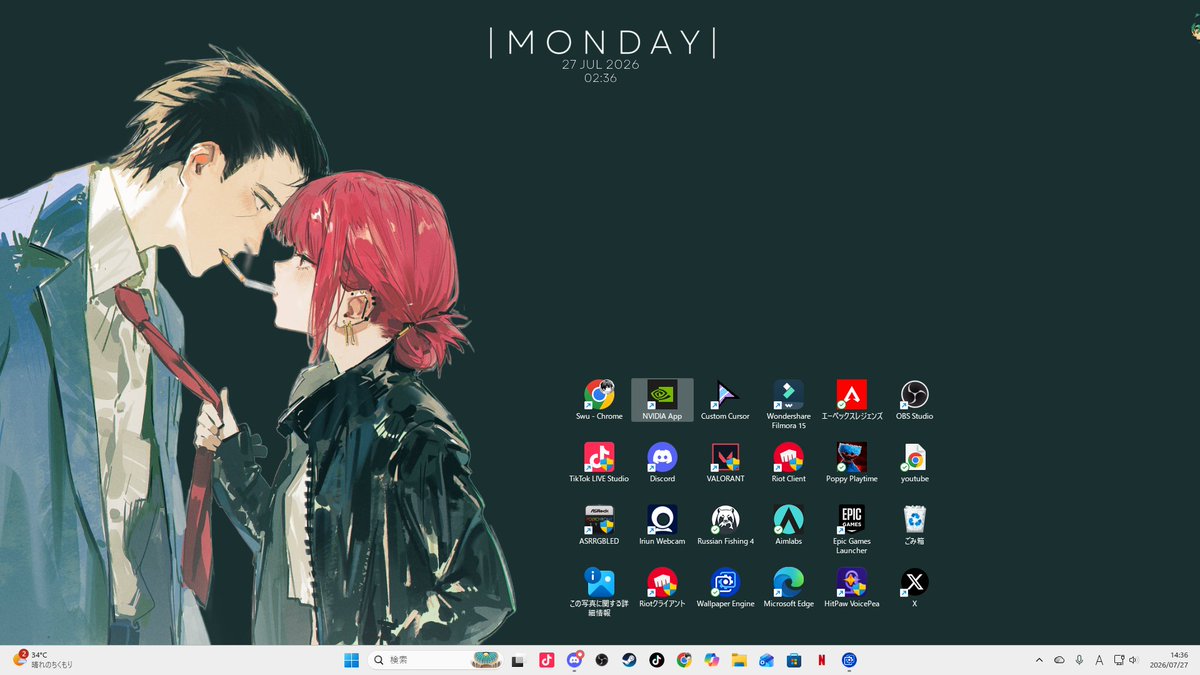The image size is (1200, 675).
Task: Click the OneDrive cloud tray icon
Action: 1059,660
